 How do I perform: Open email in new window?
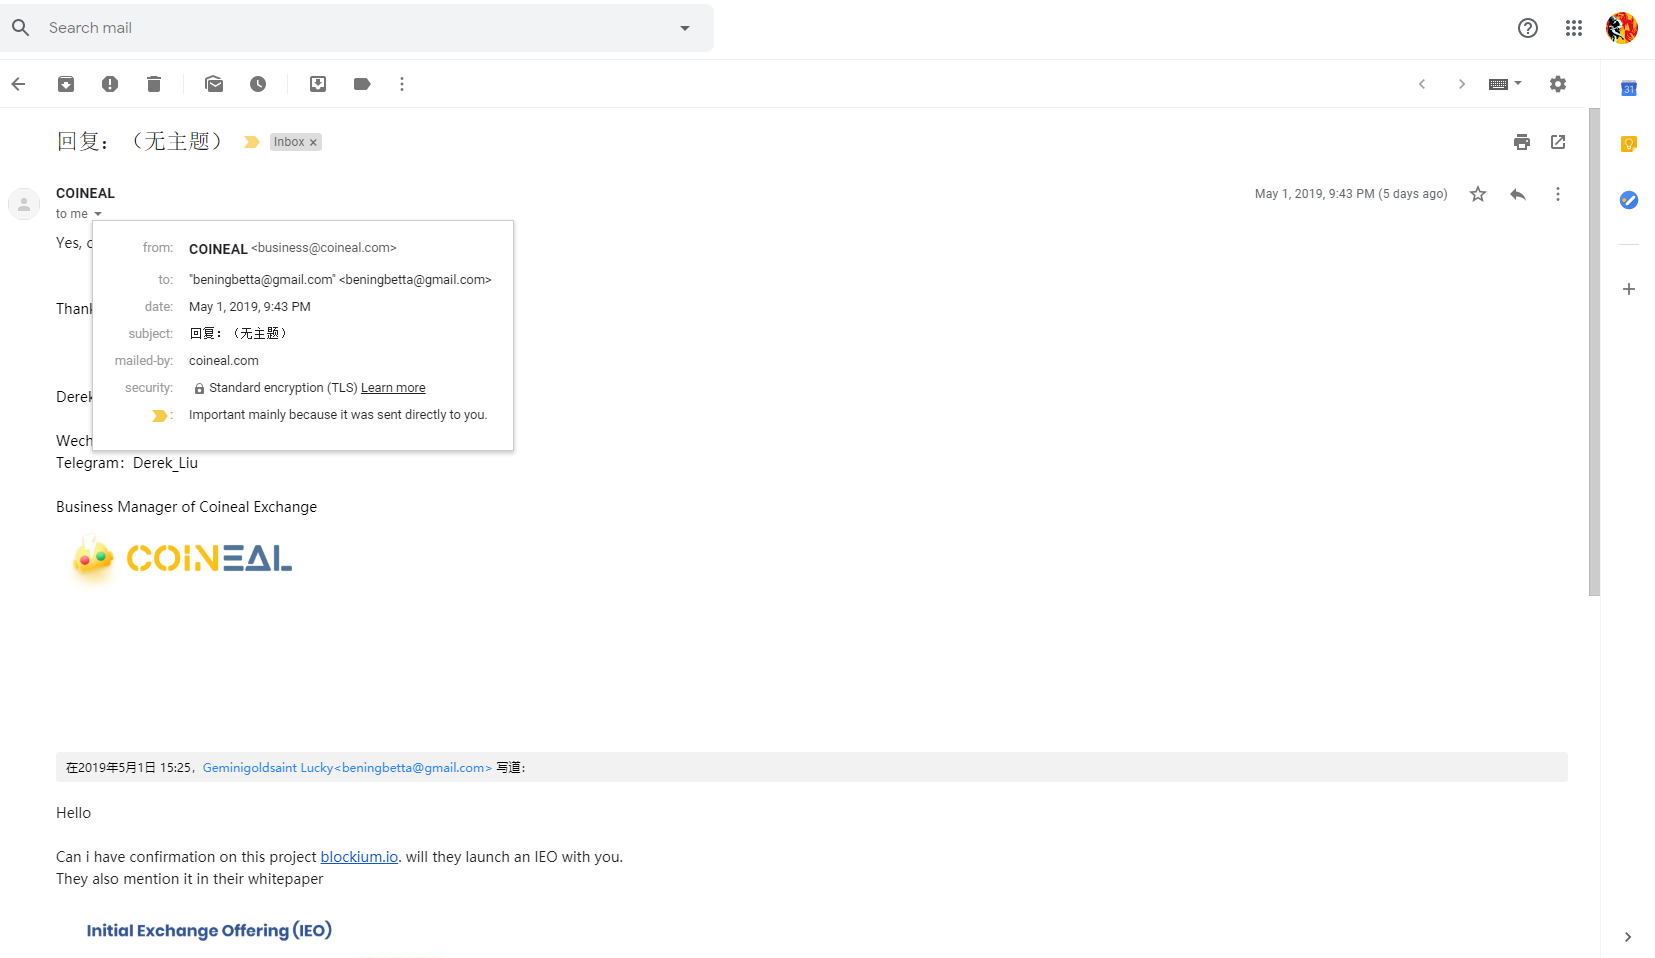point(1558,142)
